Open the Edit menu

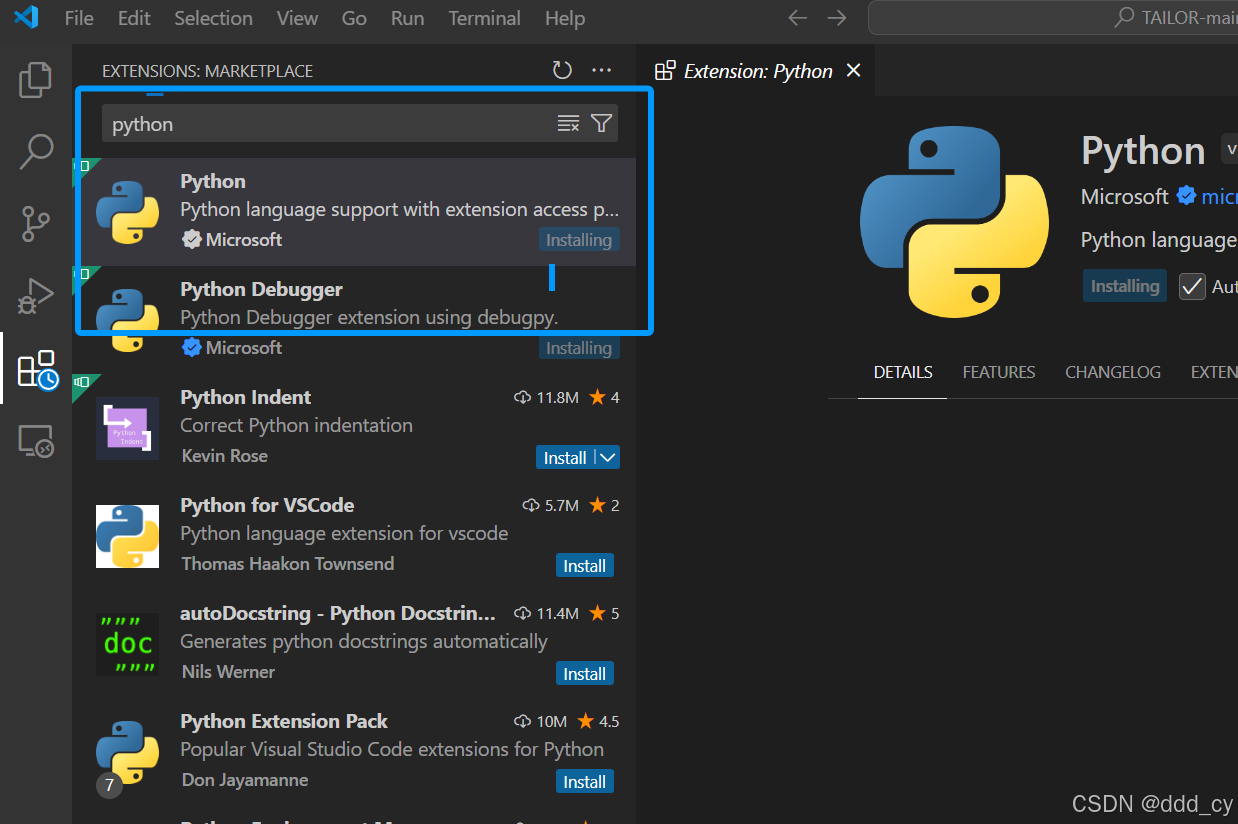click(134, 18)
